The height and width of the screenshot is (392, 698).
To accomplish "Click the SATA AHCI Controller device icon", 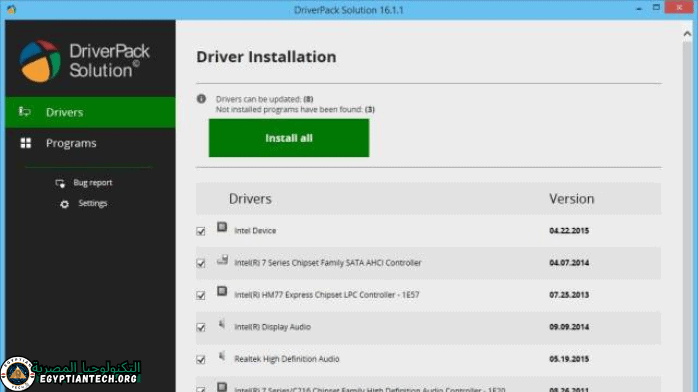I will [222, 259].
